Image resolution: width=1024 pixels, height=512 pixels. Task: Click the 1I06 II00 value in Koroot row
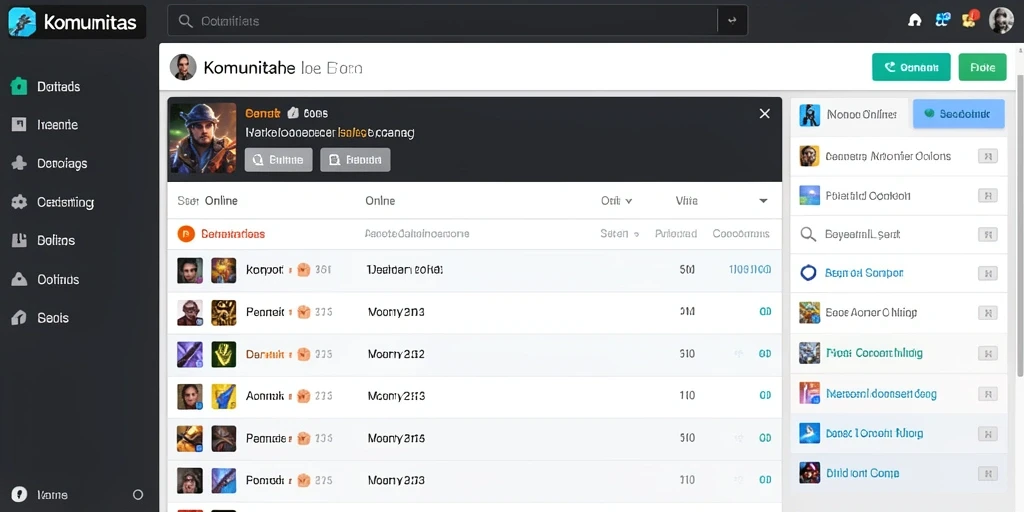[x=750, y=270]
